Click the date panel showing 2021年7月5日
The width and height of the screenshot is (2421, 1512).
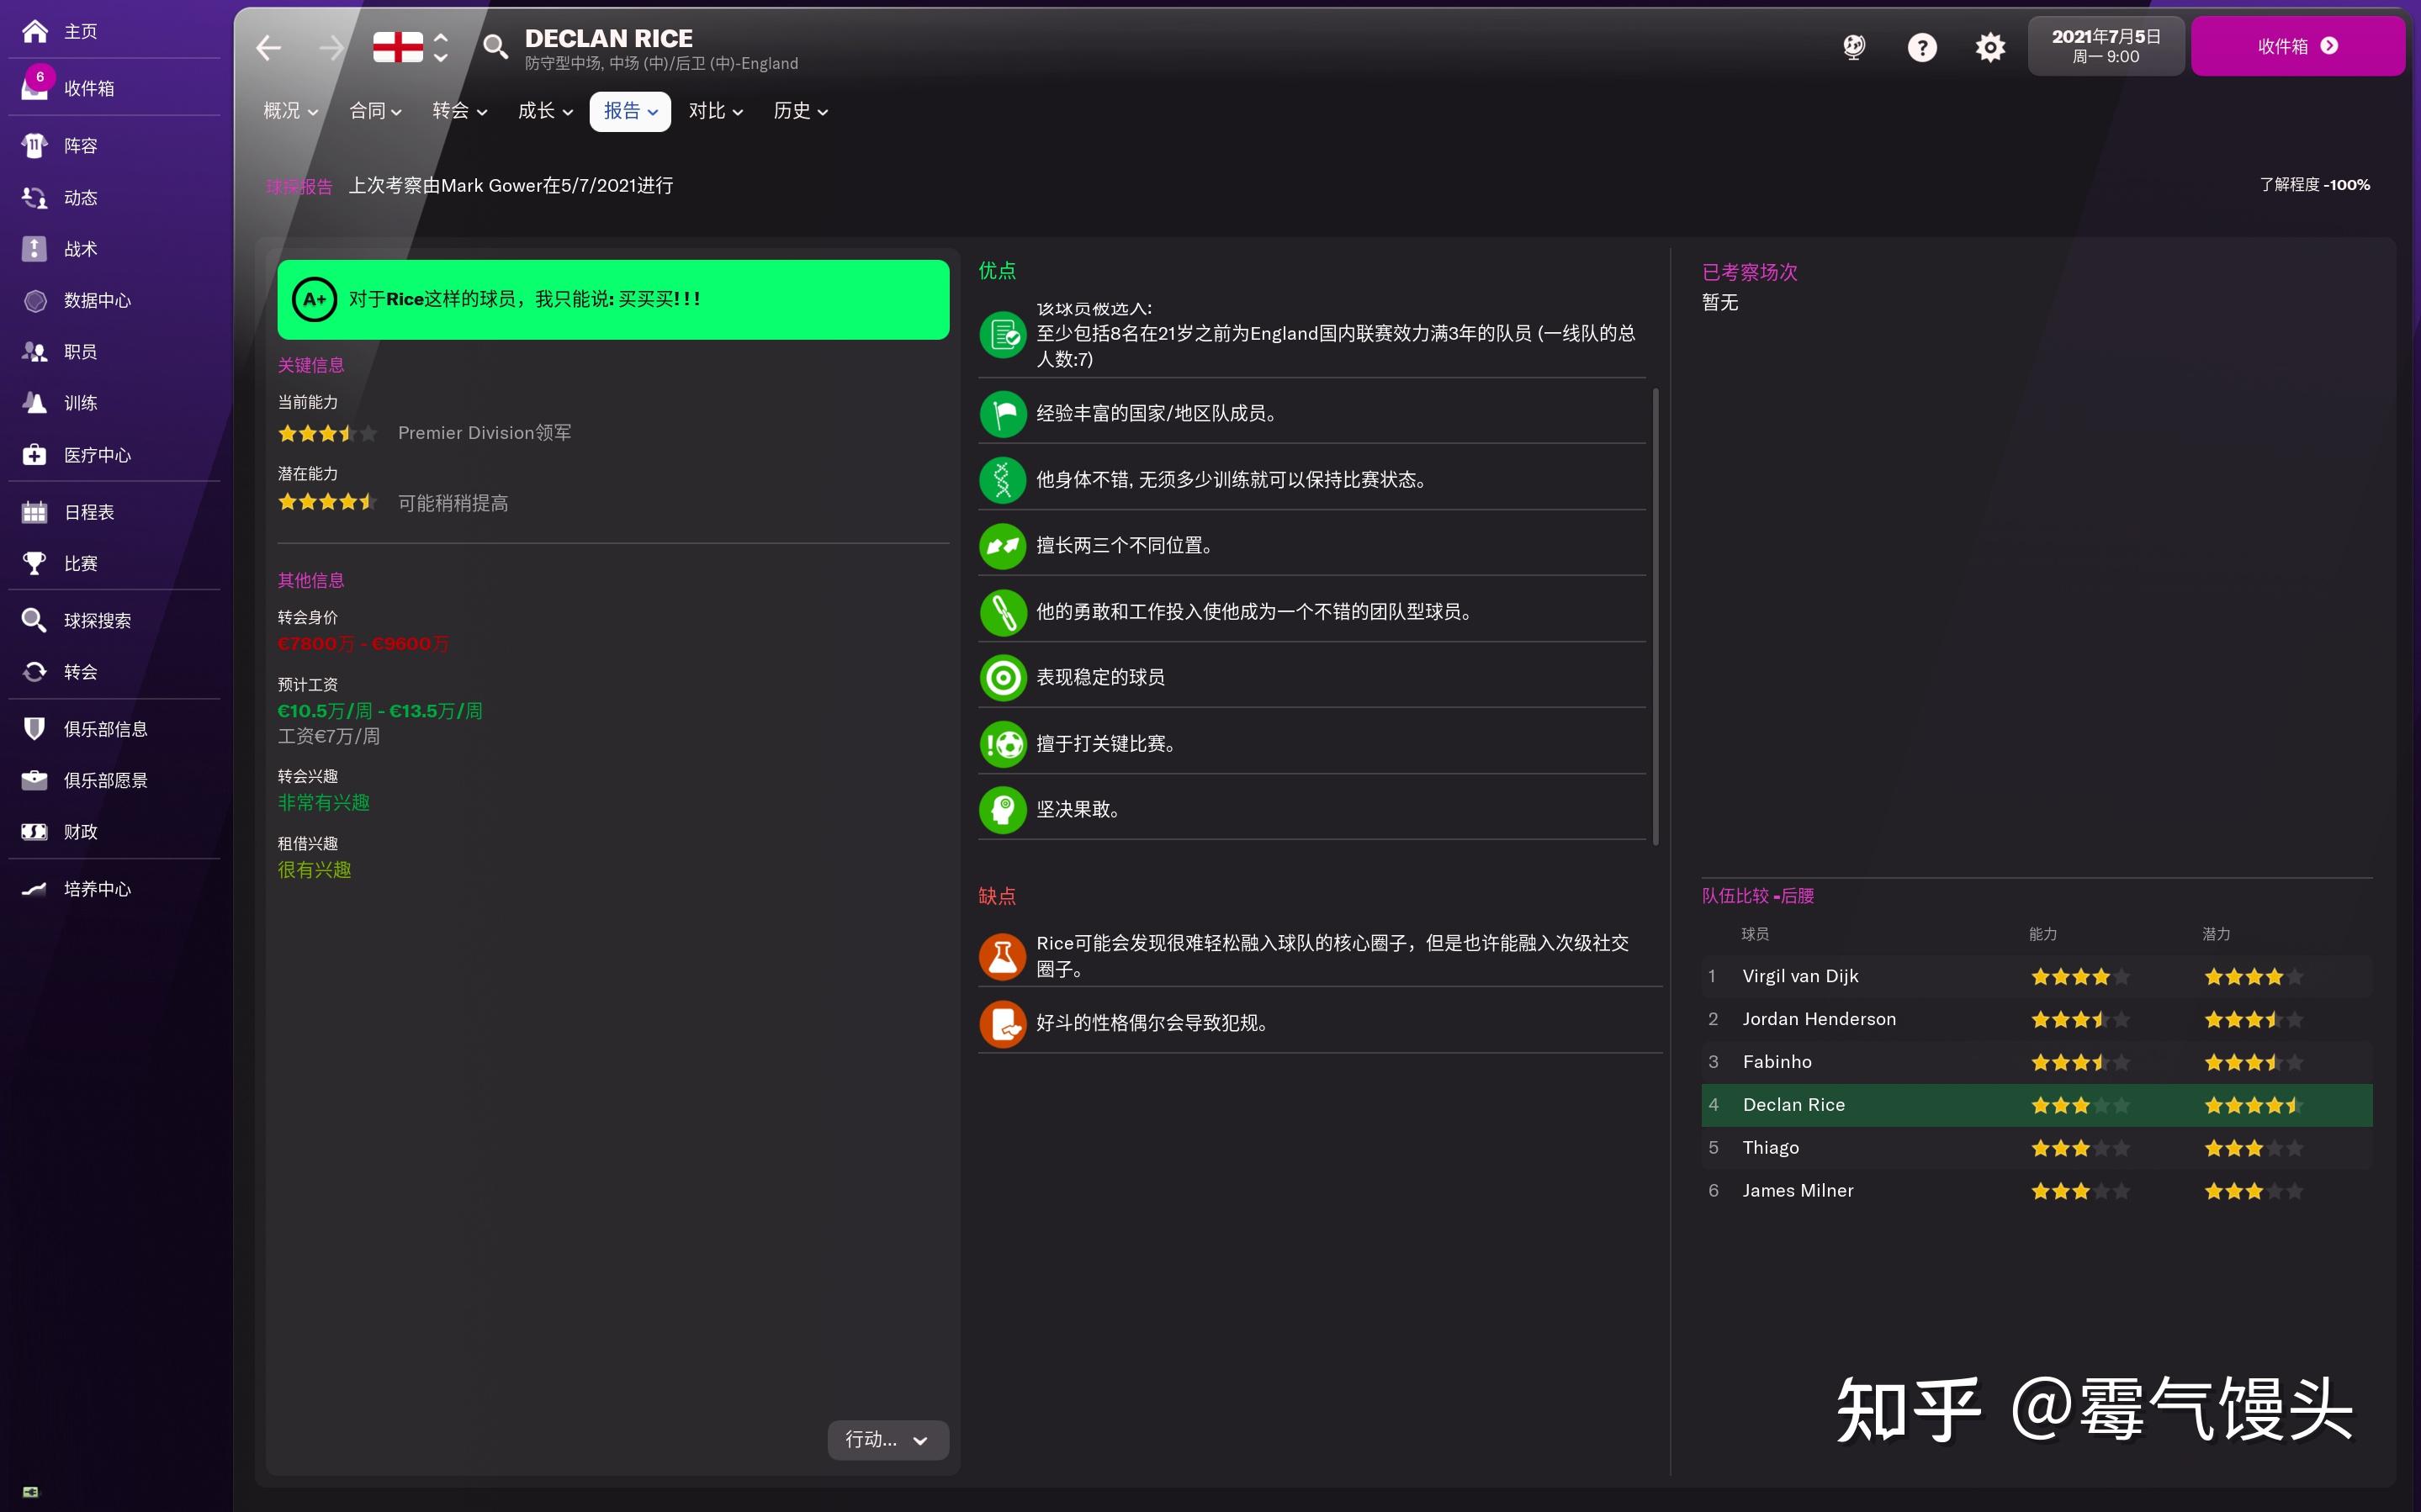tap(2104, 45)
